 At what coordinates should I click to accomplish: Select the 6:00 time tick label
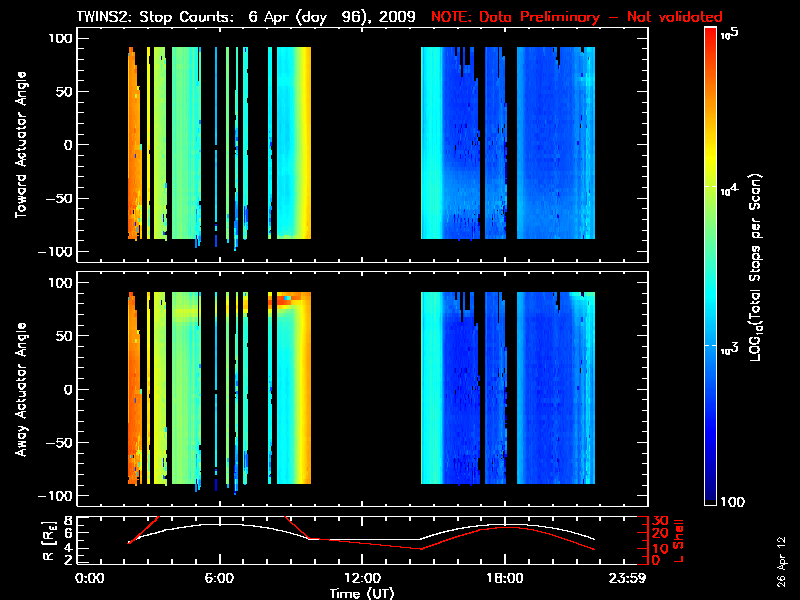pyautogui.click(x=219, y=578)
